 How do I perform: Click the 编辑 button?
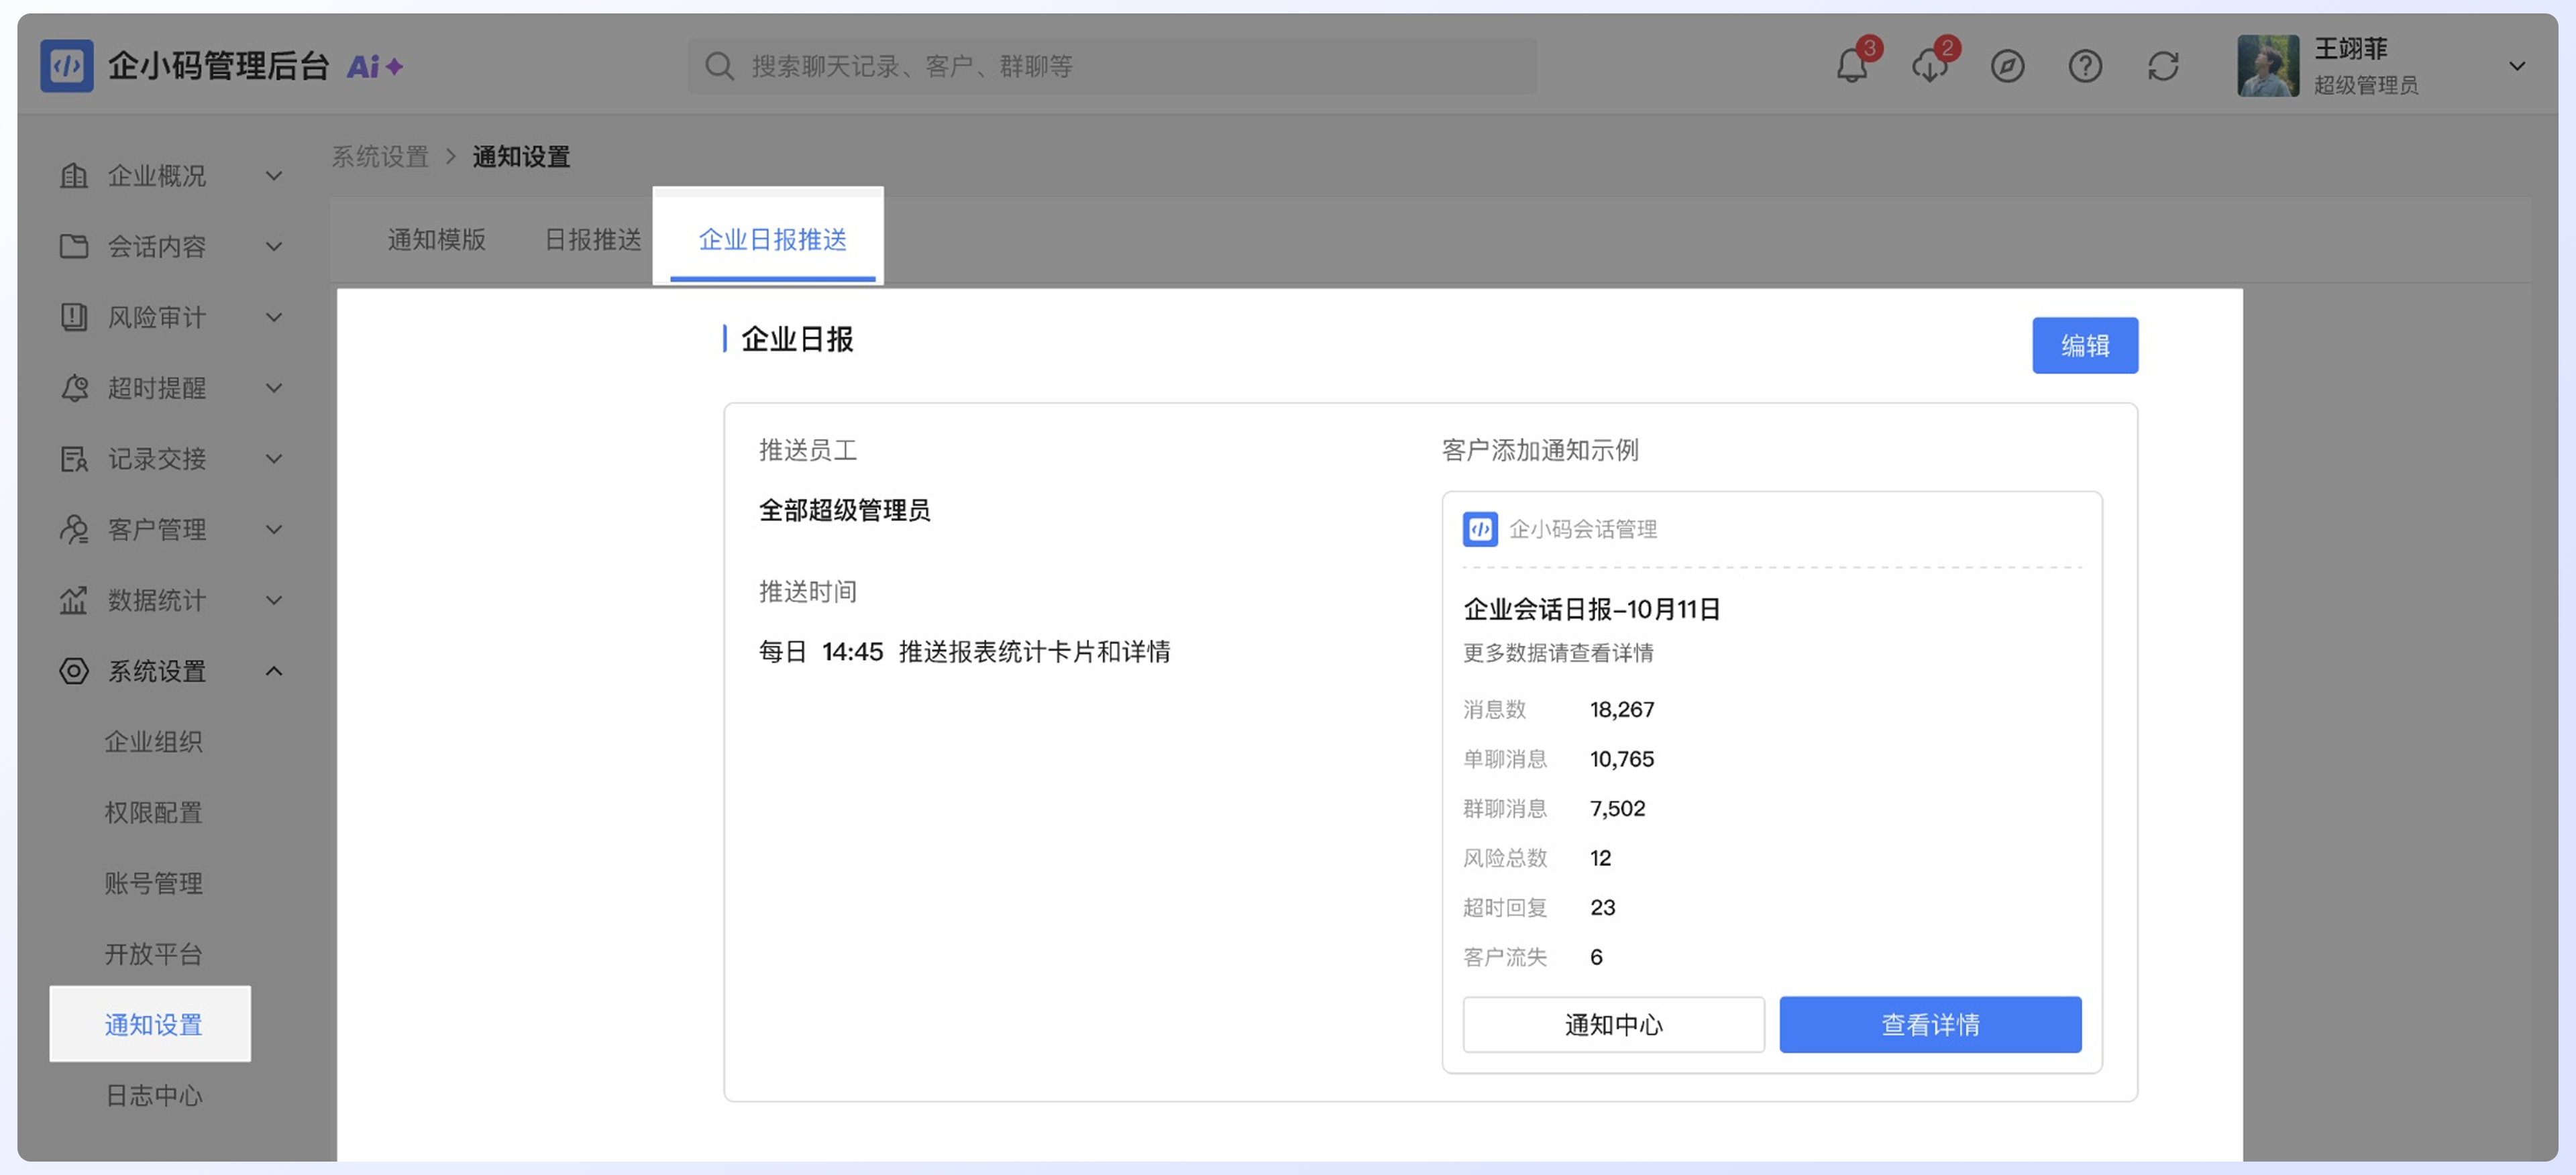(2085, 346)
